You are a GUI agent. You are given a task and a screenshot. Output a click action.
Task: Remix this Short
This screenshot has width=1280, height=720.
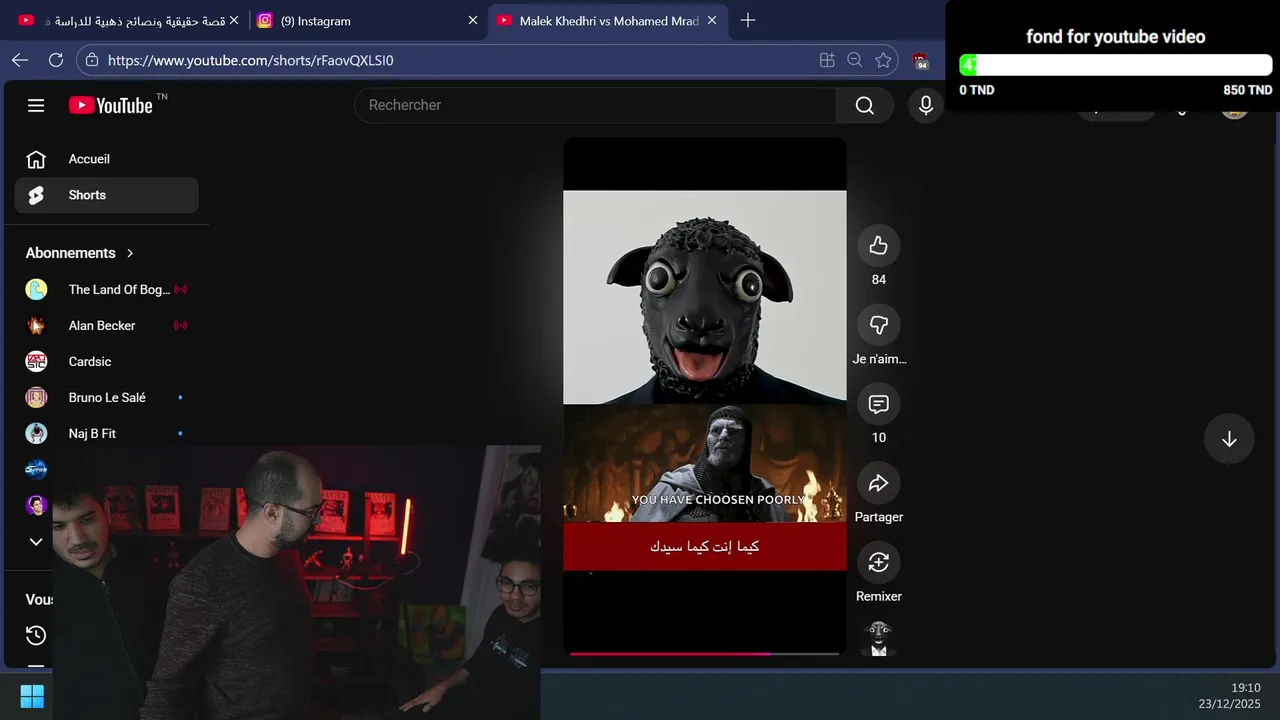coord(879,562)
